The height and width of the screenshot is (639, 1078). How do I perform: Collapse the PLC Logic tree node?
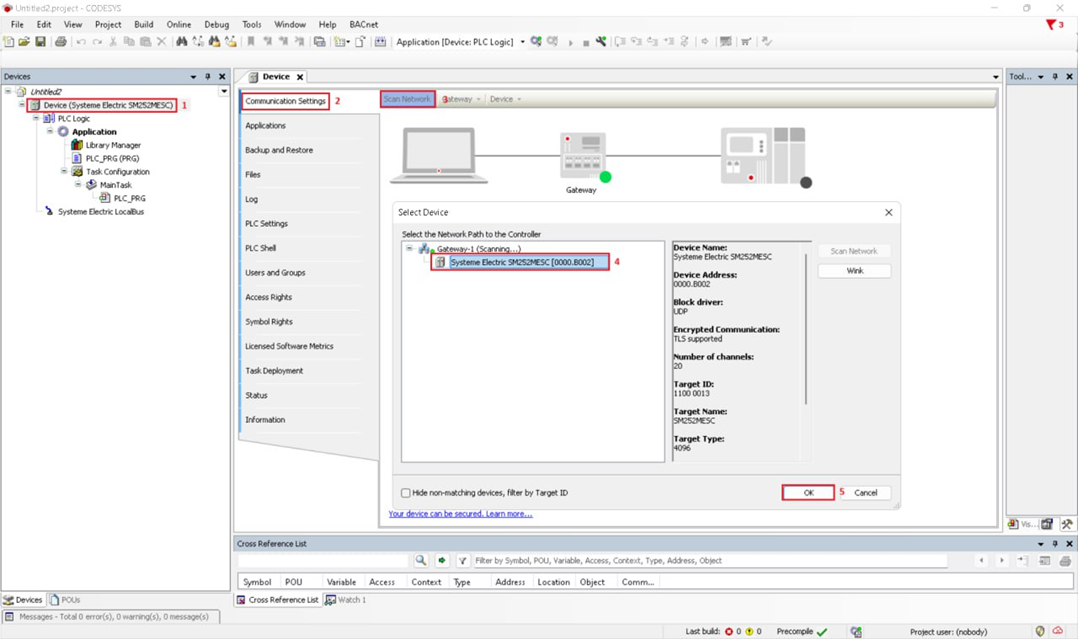[x=36, y=119]
